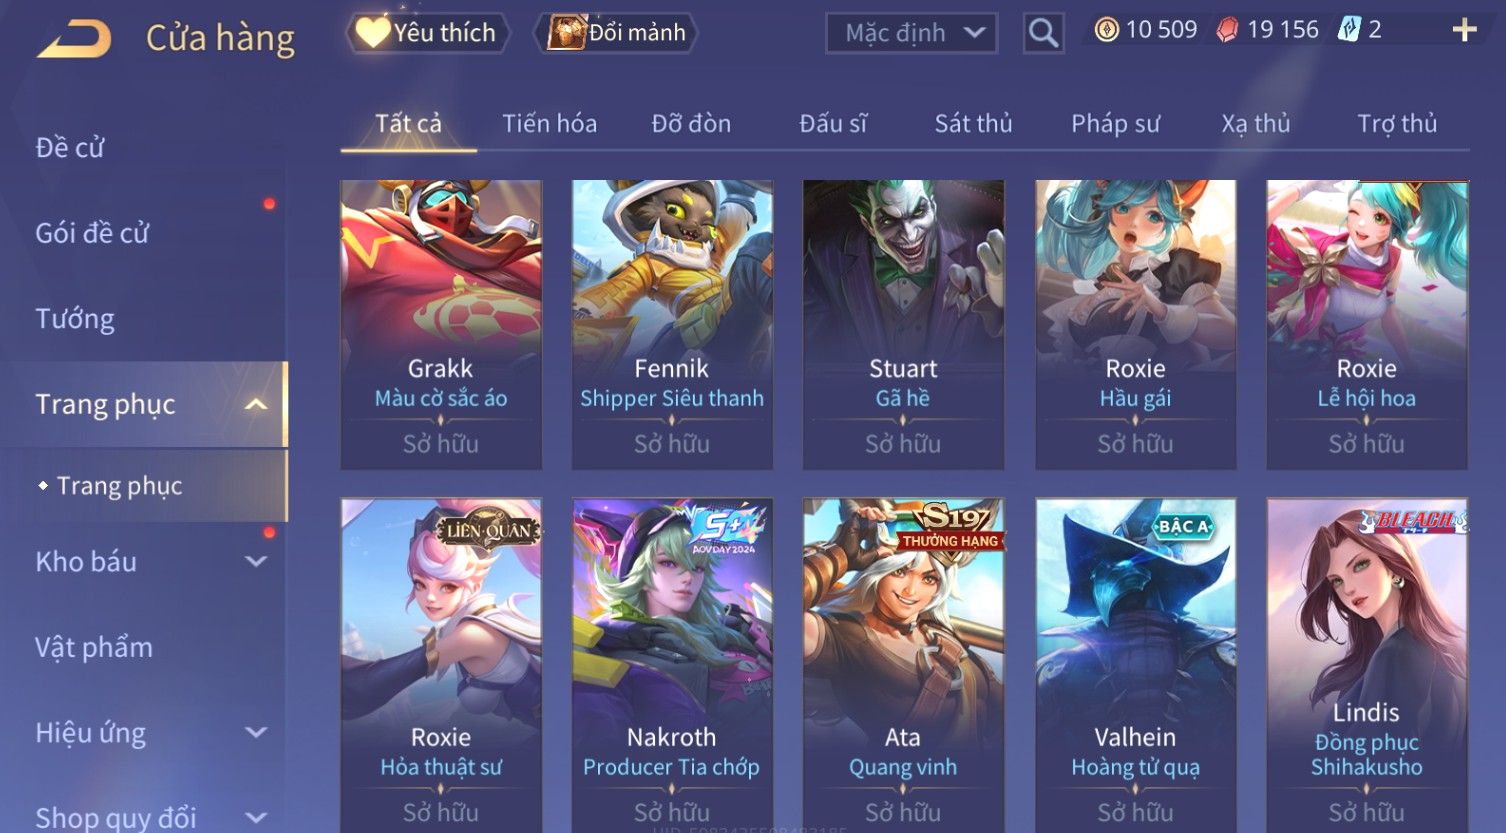Collapse the Trang phục sidebar section

pos(256,404)
